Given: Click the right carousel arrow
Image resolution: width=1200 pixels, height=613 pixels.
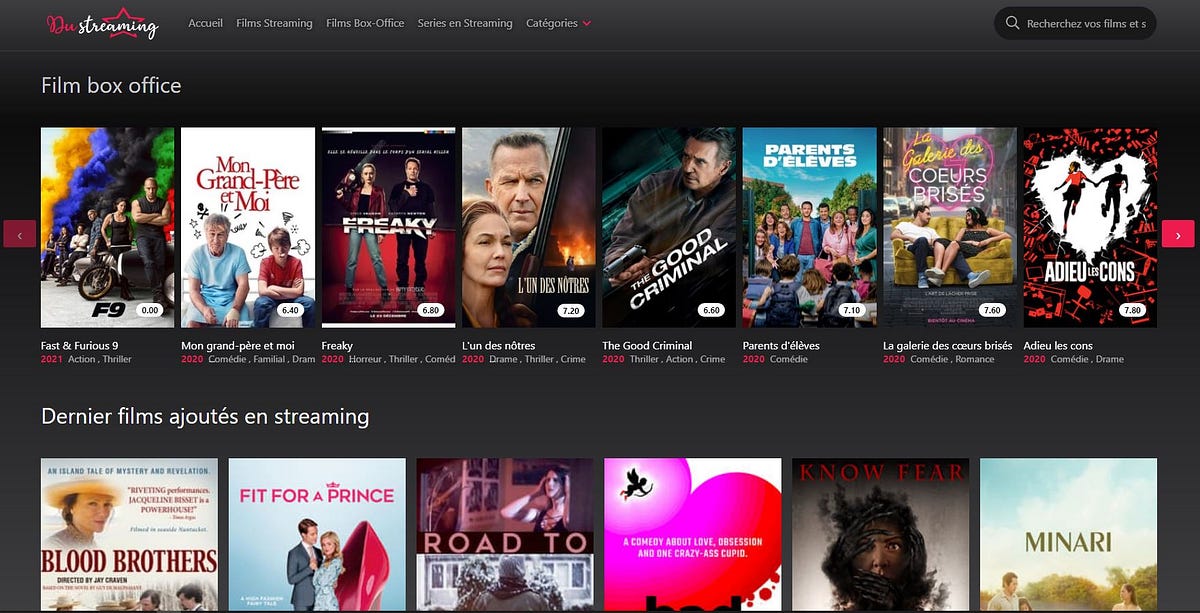Looking at the screenshot, I should point(1178,234).
